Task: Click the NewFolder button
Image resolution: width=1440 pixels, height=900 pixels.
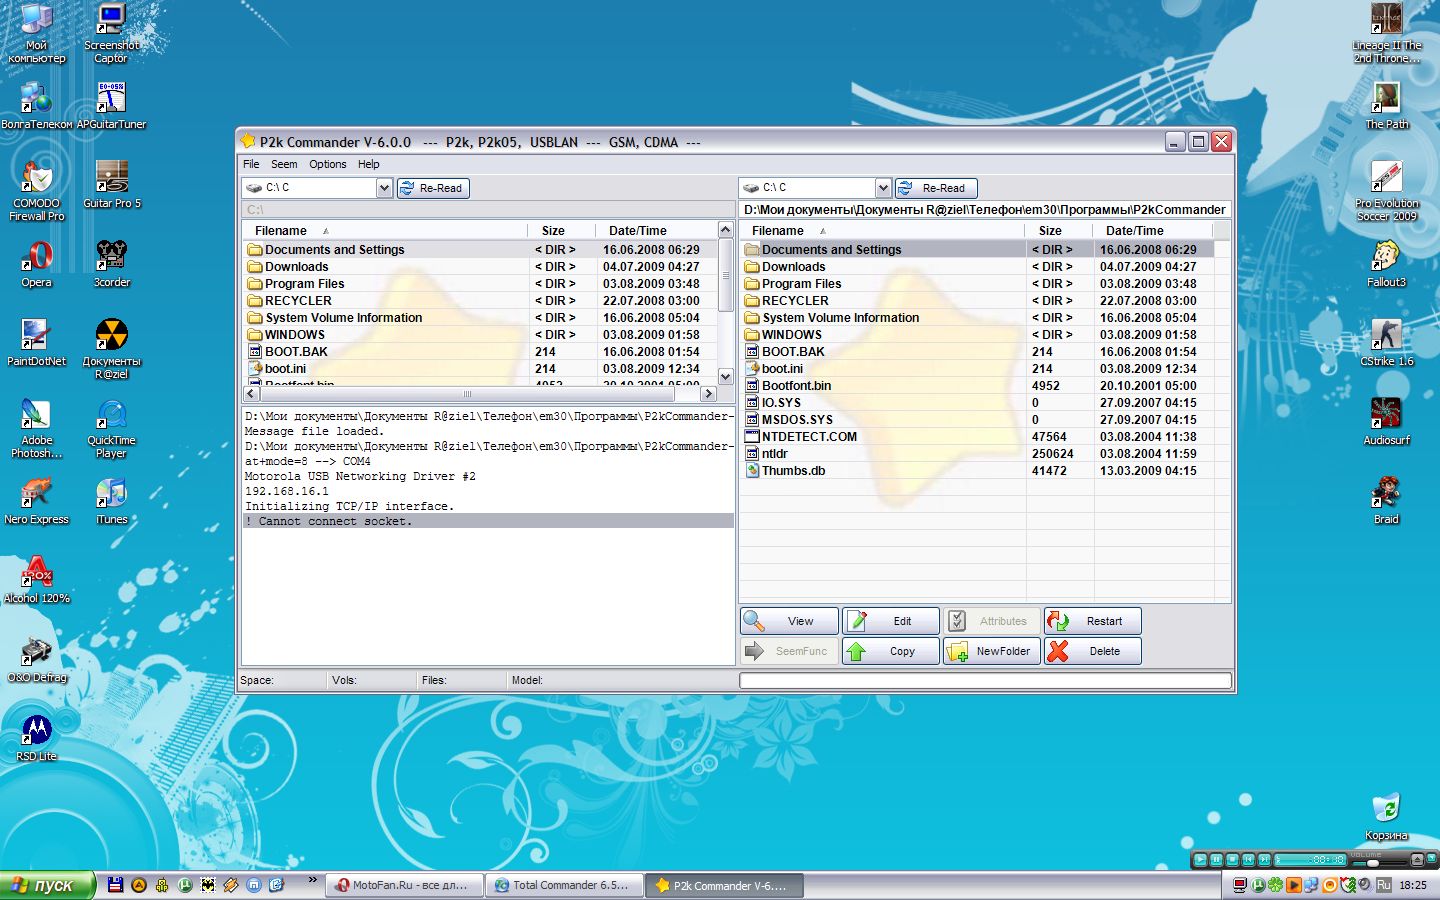Action: pyautogui.click(x=992, y=651)
